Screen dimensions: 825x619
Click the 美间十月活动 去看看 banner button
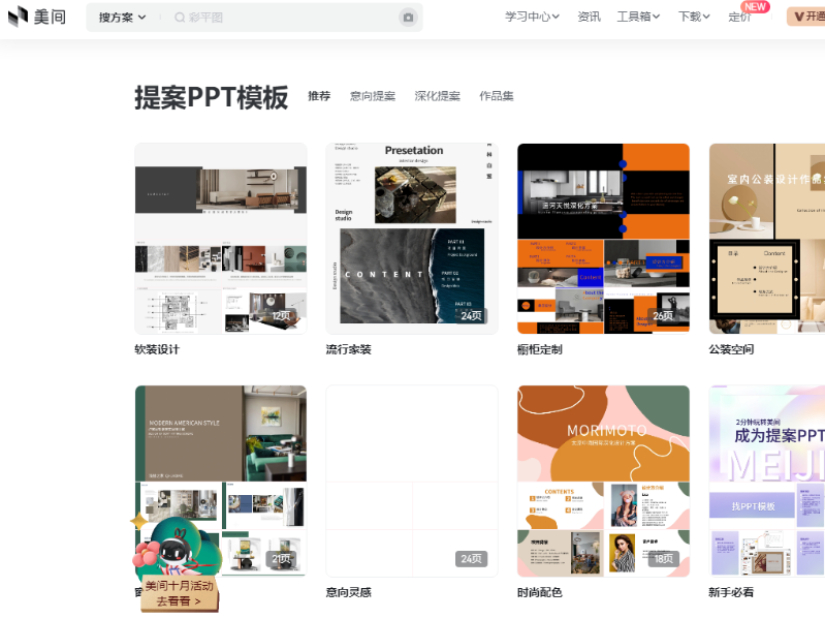179,594
